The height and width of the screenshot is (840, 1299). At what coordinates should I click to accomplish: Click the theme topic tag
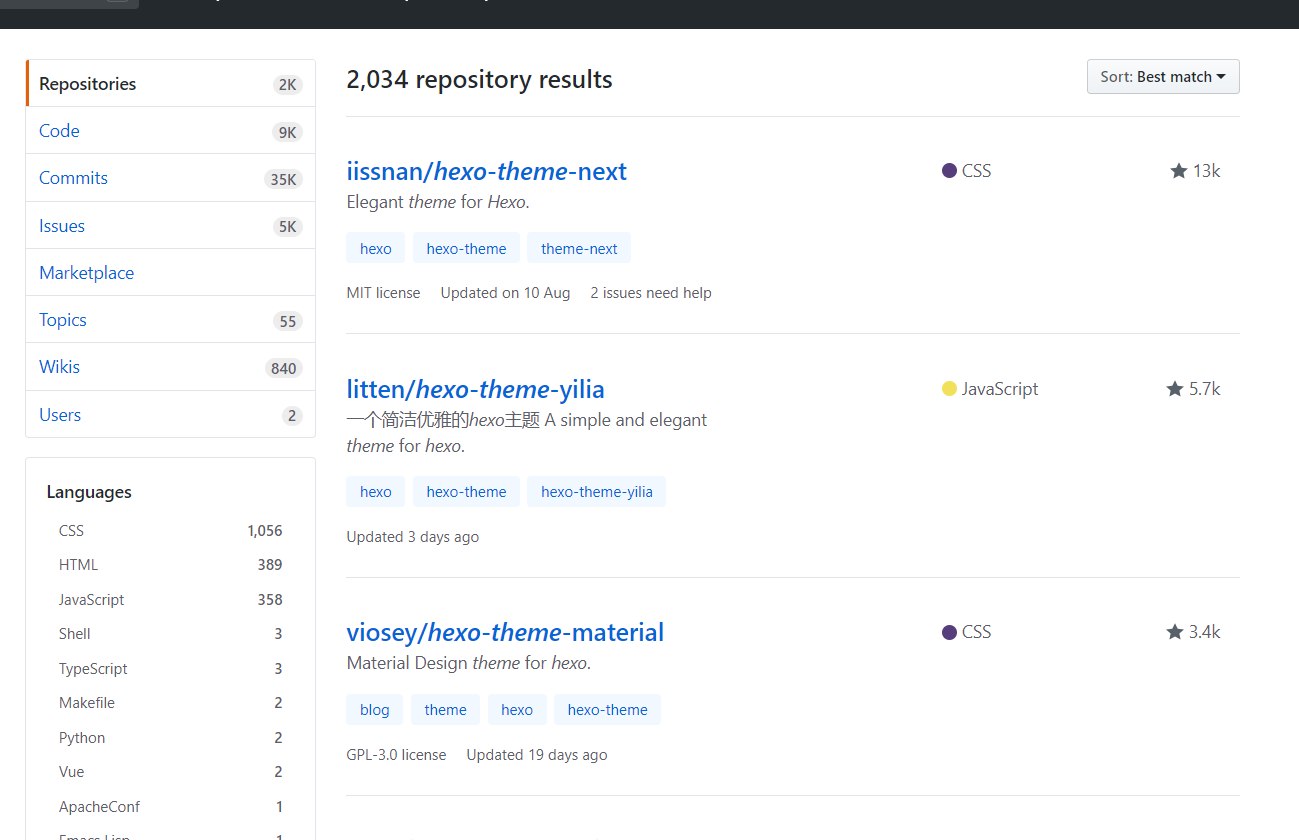tap(445, 710)
